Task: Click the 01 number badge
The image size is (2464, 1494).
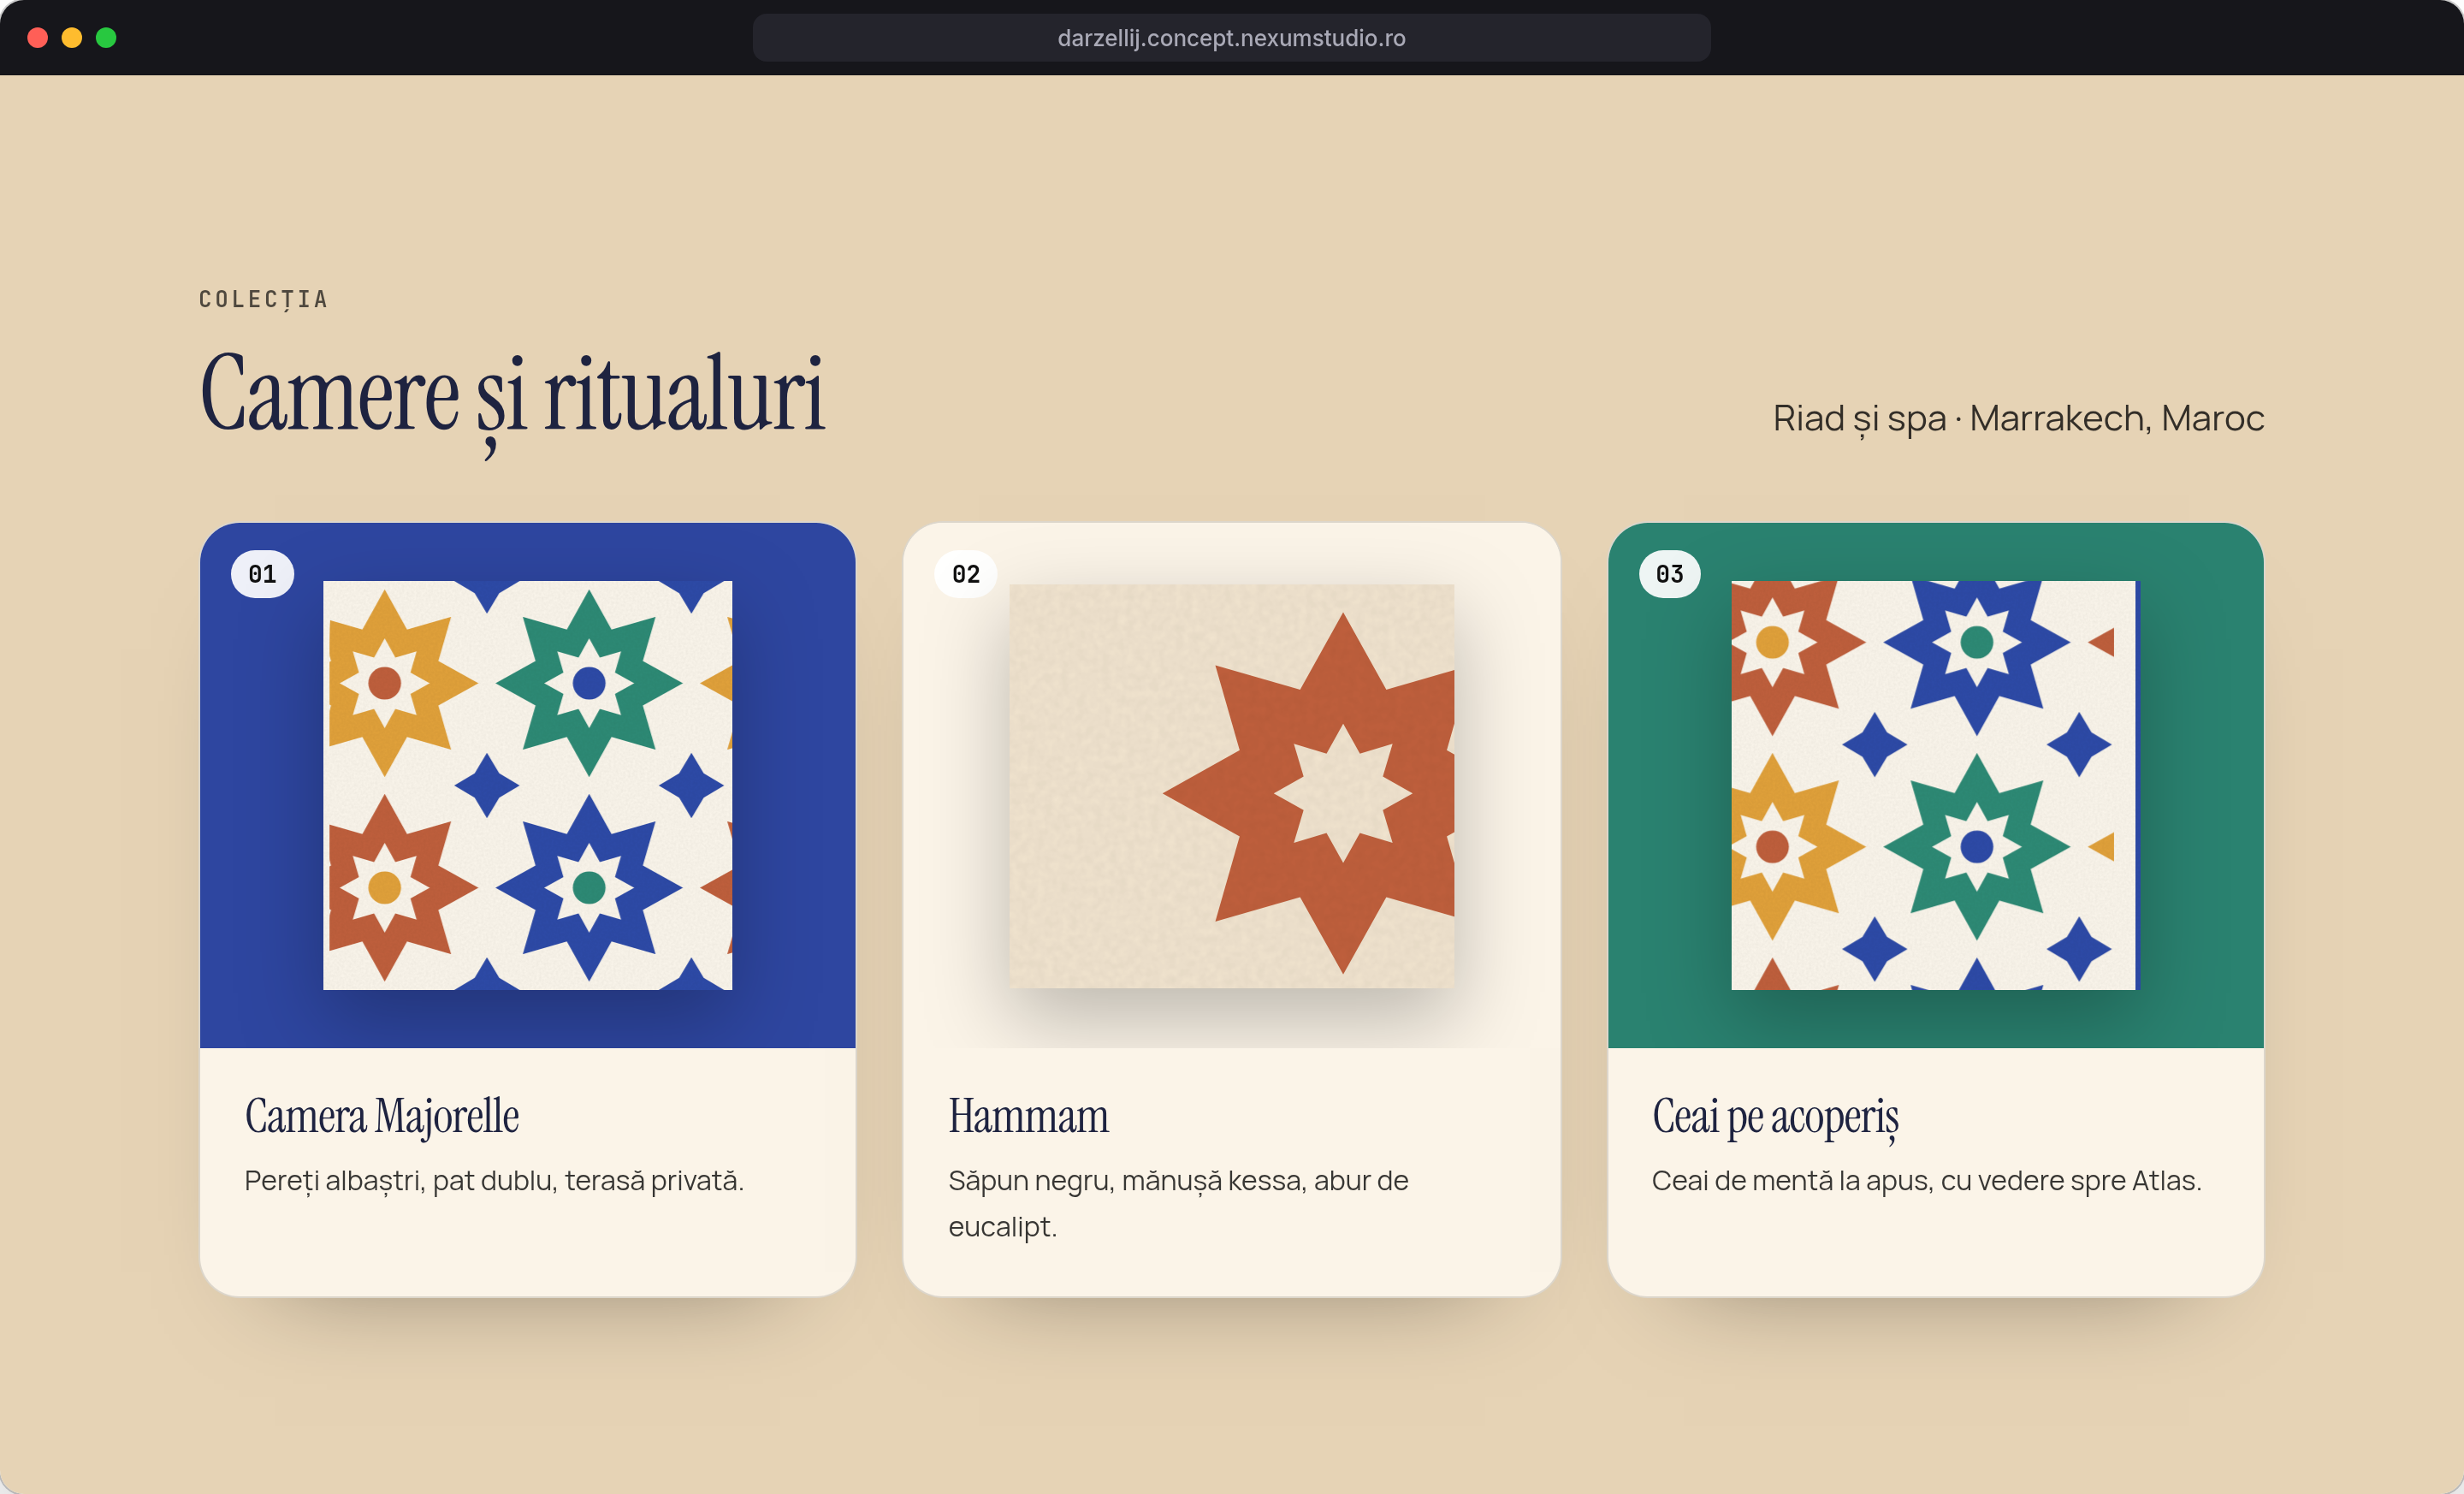Action: coord(262,574)
